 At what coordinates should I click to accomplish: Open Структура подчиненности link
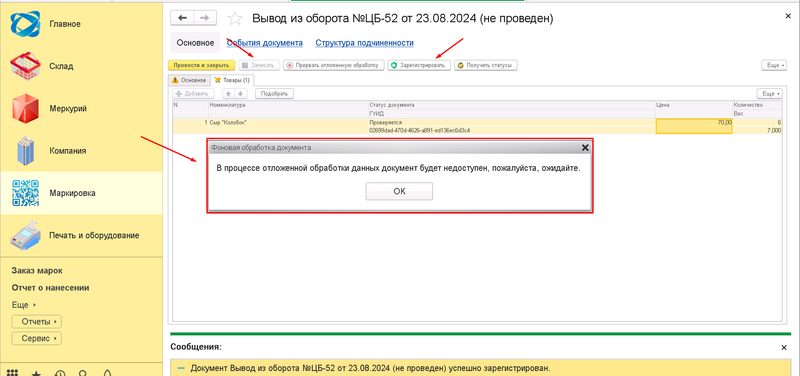point(364,43)
